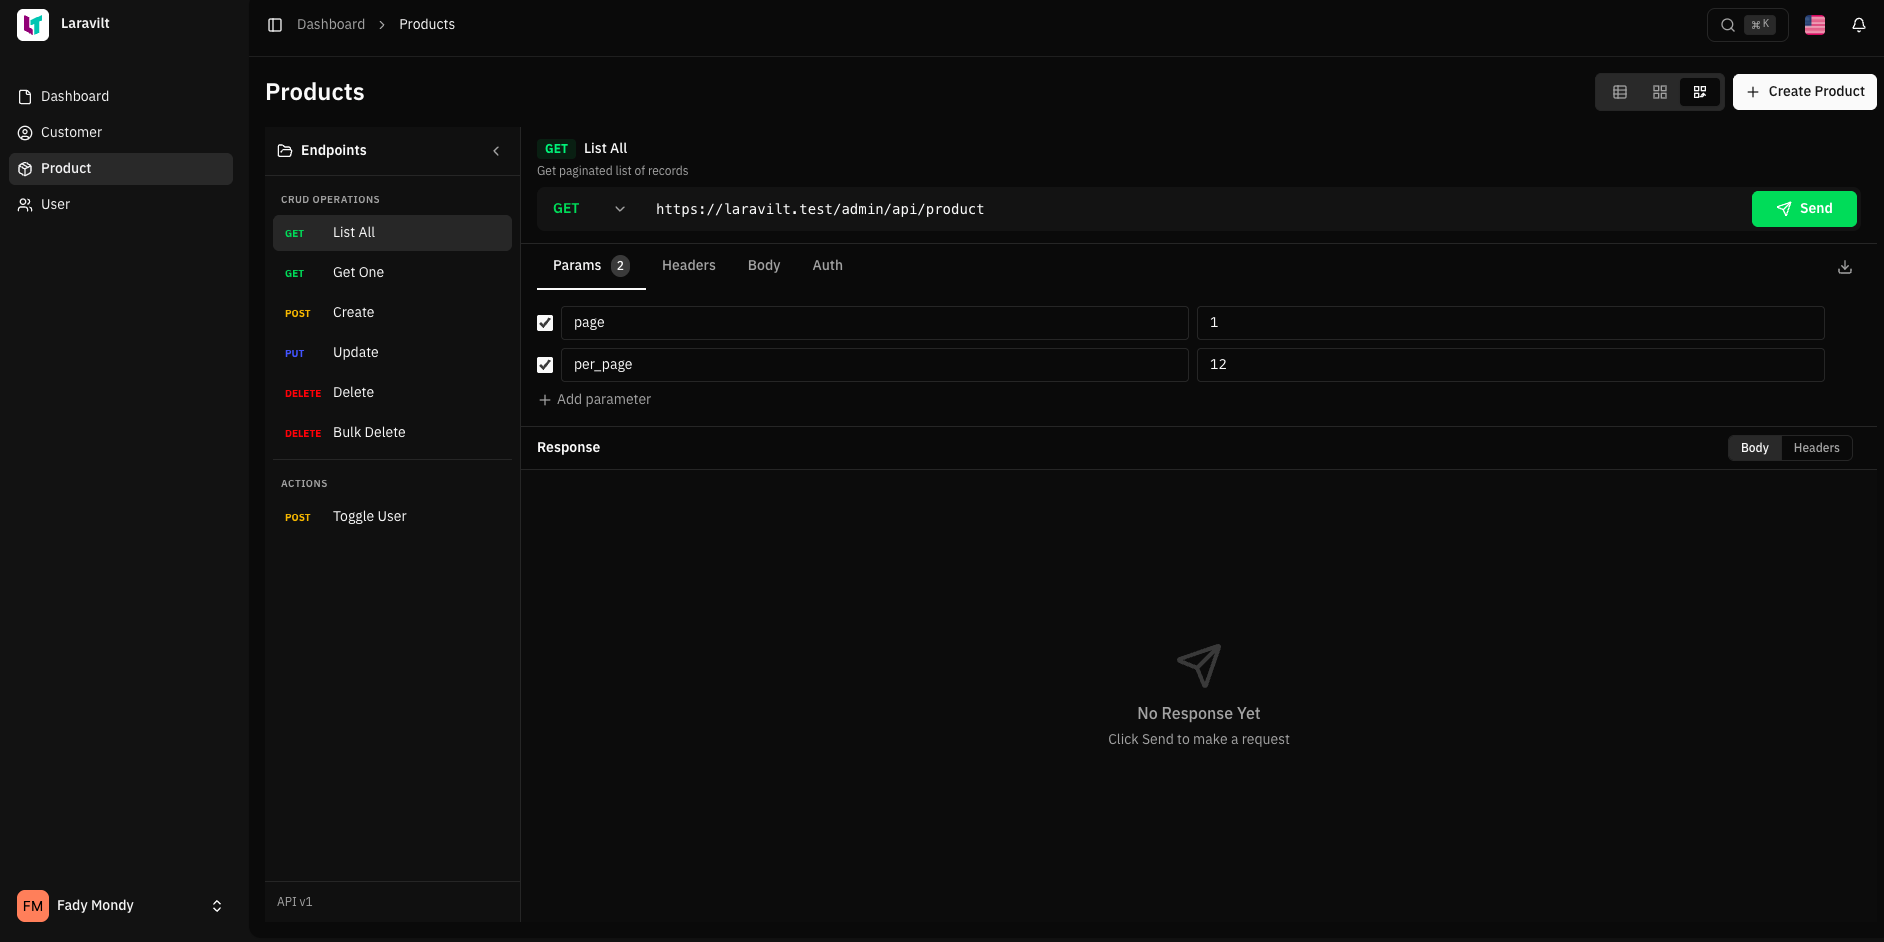Image resolution: width=1884 pixels, height=942 pixels.
Task: Open notifications with the bell icon
Action: pos(1859,24)
